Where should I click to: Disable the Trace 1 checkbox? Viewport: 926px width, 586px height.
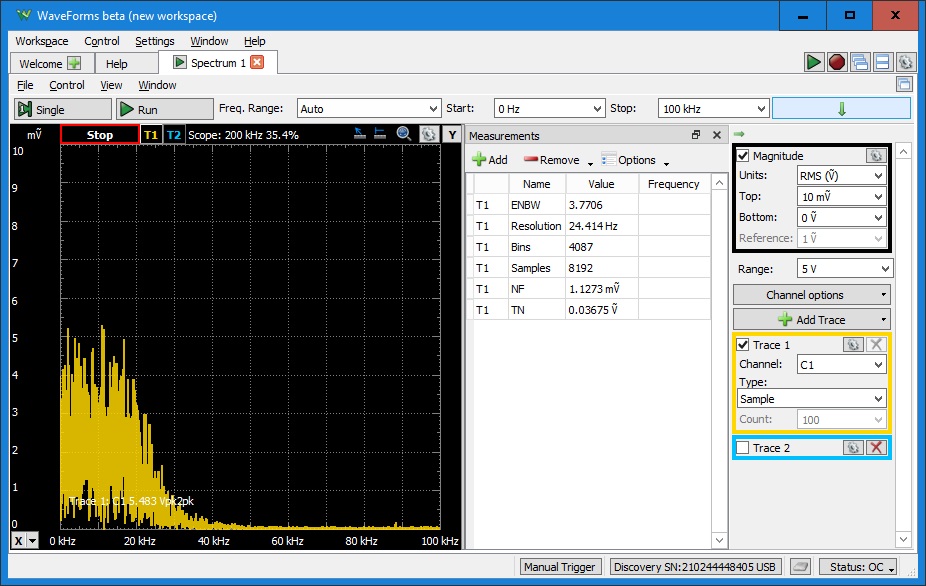(743, 345)
